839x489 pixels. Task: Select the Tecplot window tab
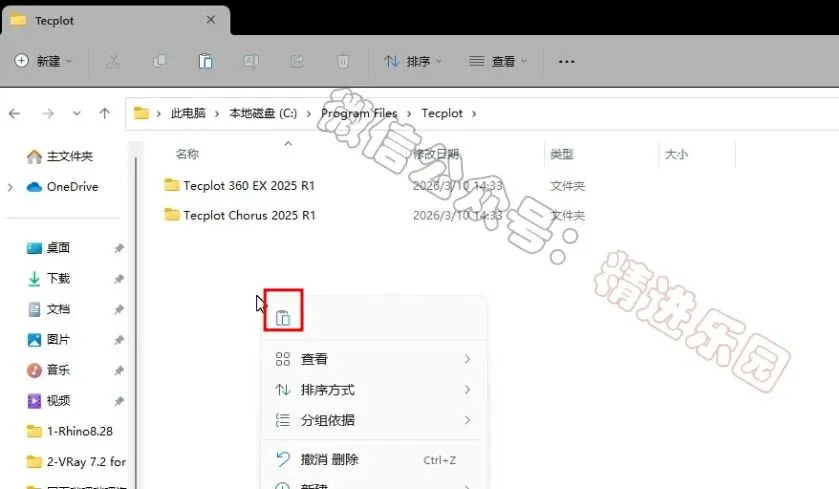pos(116,20)
